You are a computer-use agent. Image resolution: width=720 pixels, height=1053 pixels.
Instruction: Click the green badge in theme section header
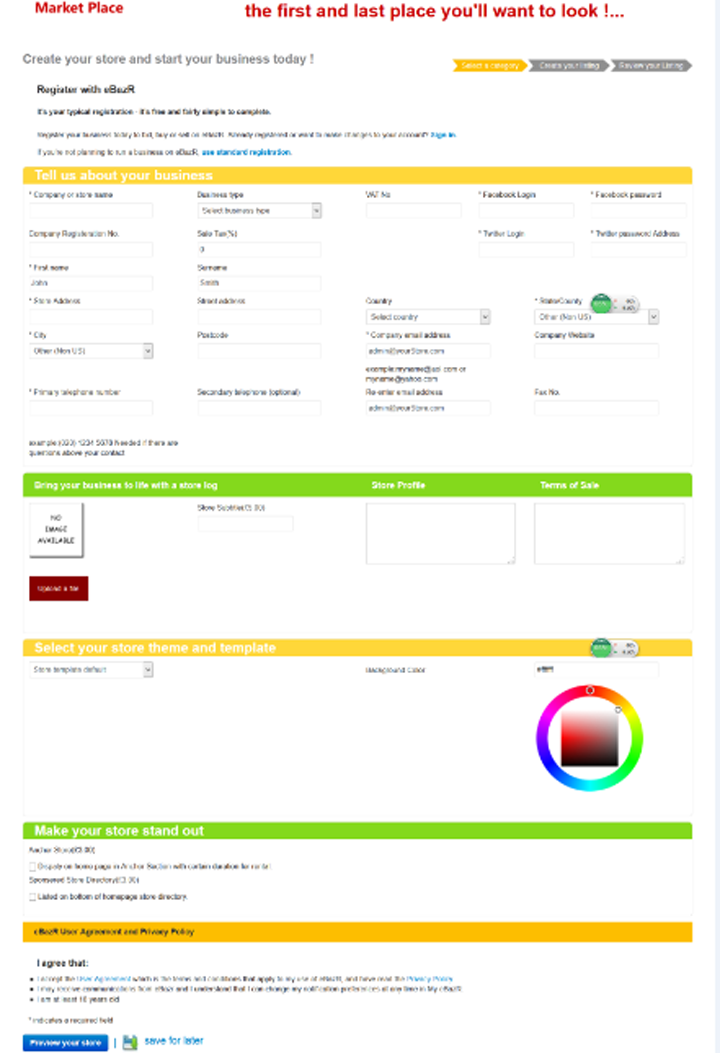(601, 648)
